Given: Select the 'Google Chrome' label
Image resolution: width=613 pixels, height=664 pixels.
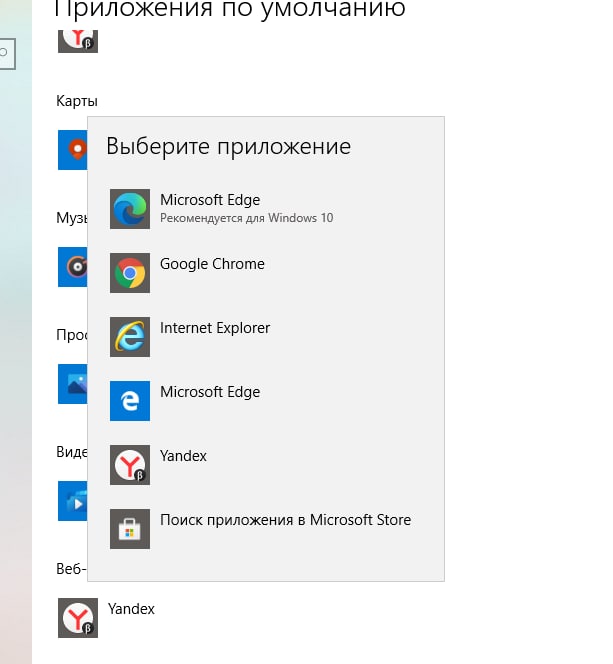Looking at the screenshot, I should (212, 264).
